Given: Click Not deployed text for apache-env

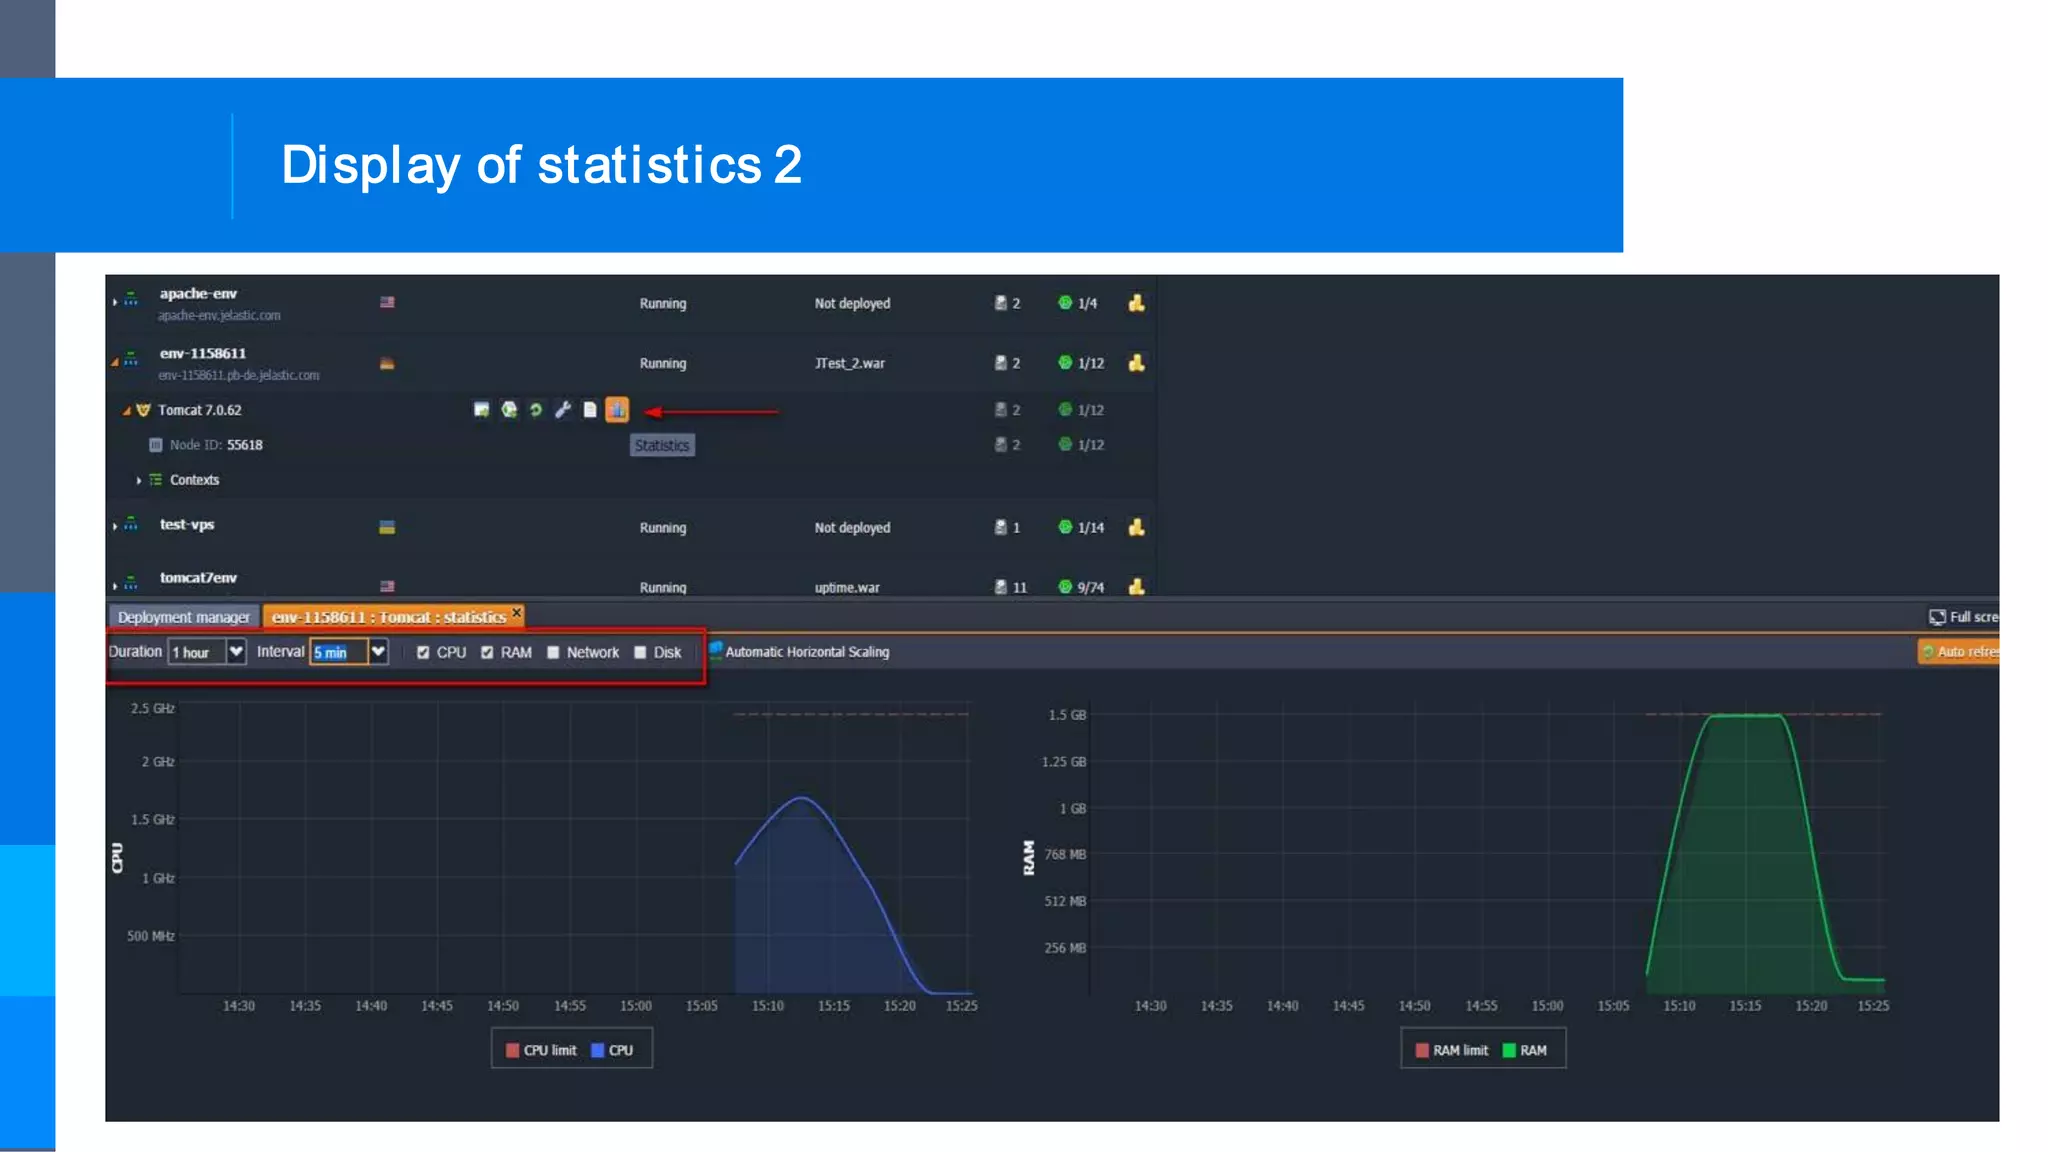Looking at the screenshot, I should point(852,303).
